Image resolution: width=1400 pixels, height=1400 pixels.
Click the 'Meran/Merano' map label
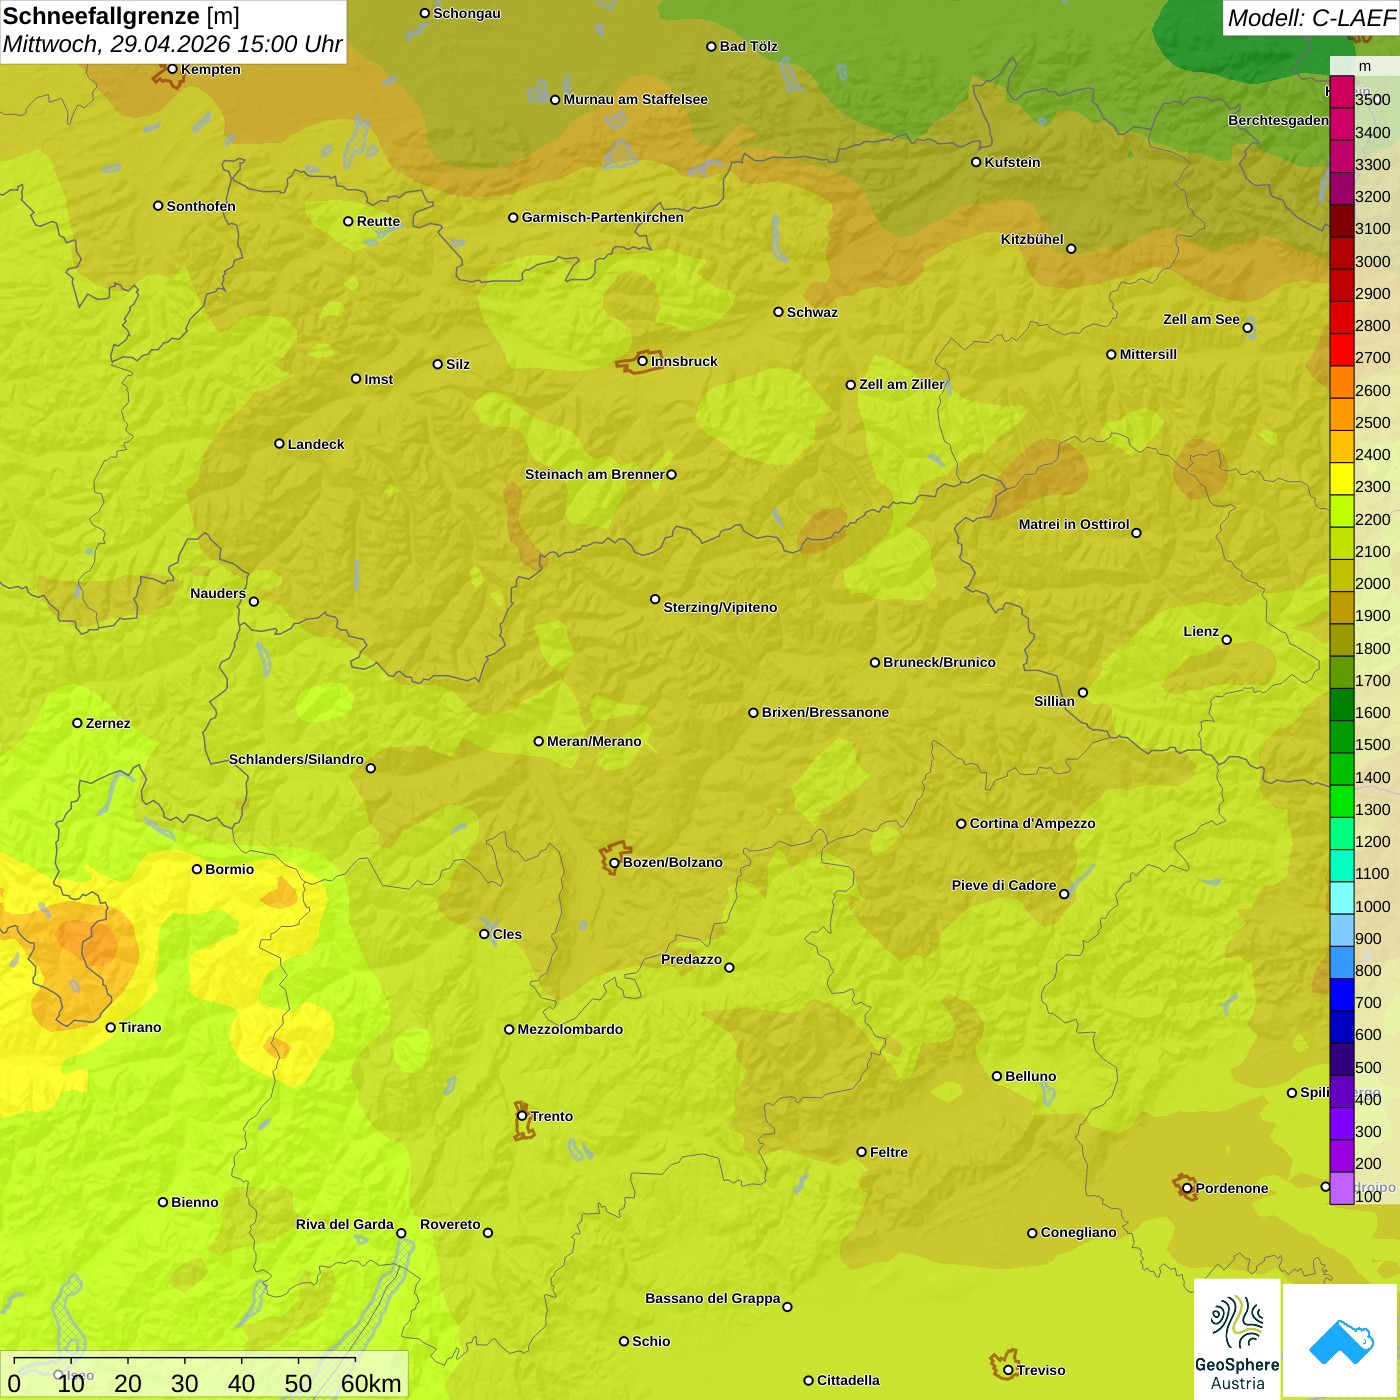[x=594, y=741]
